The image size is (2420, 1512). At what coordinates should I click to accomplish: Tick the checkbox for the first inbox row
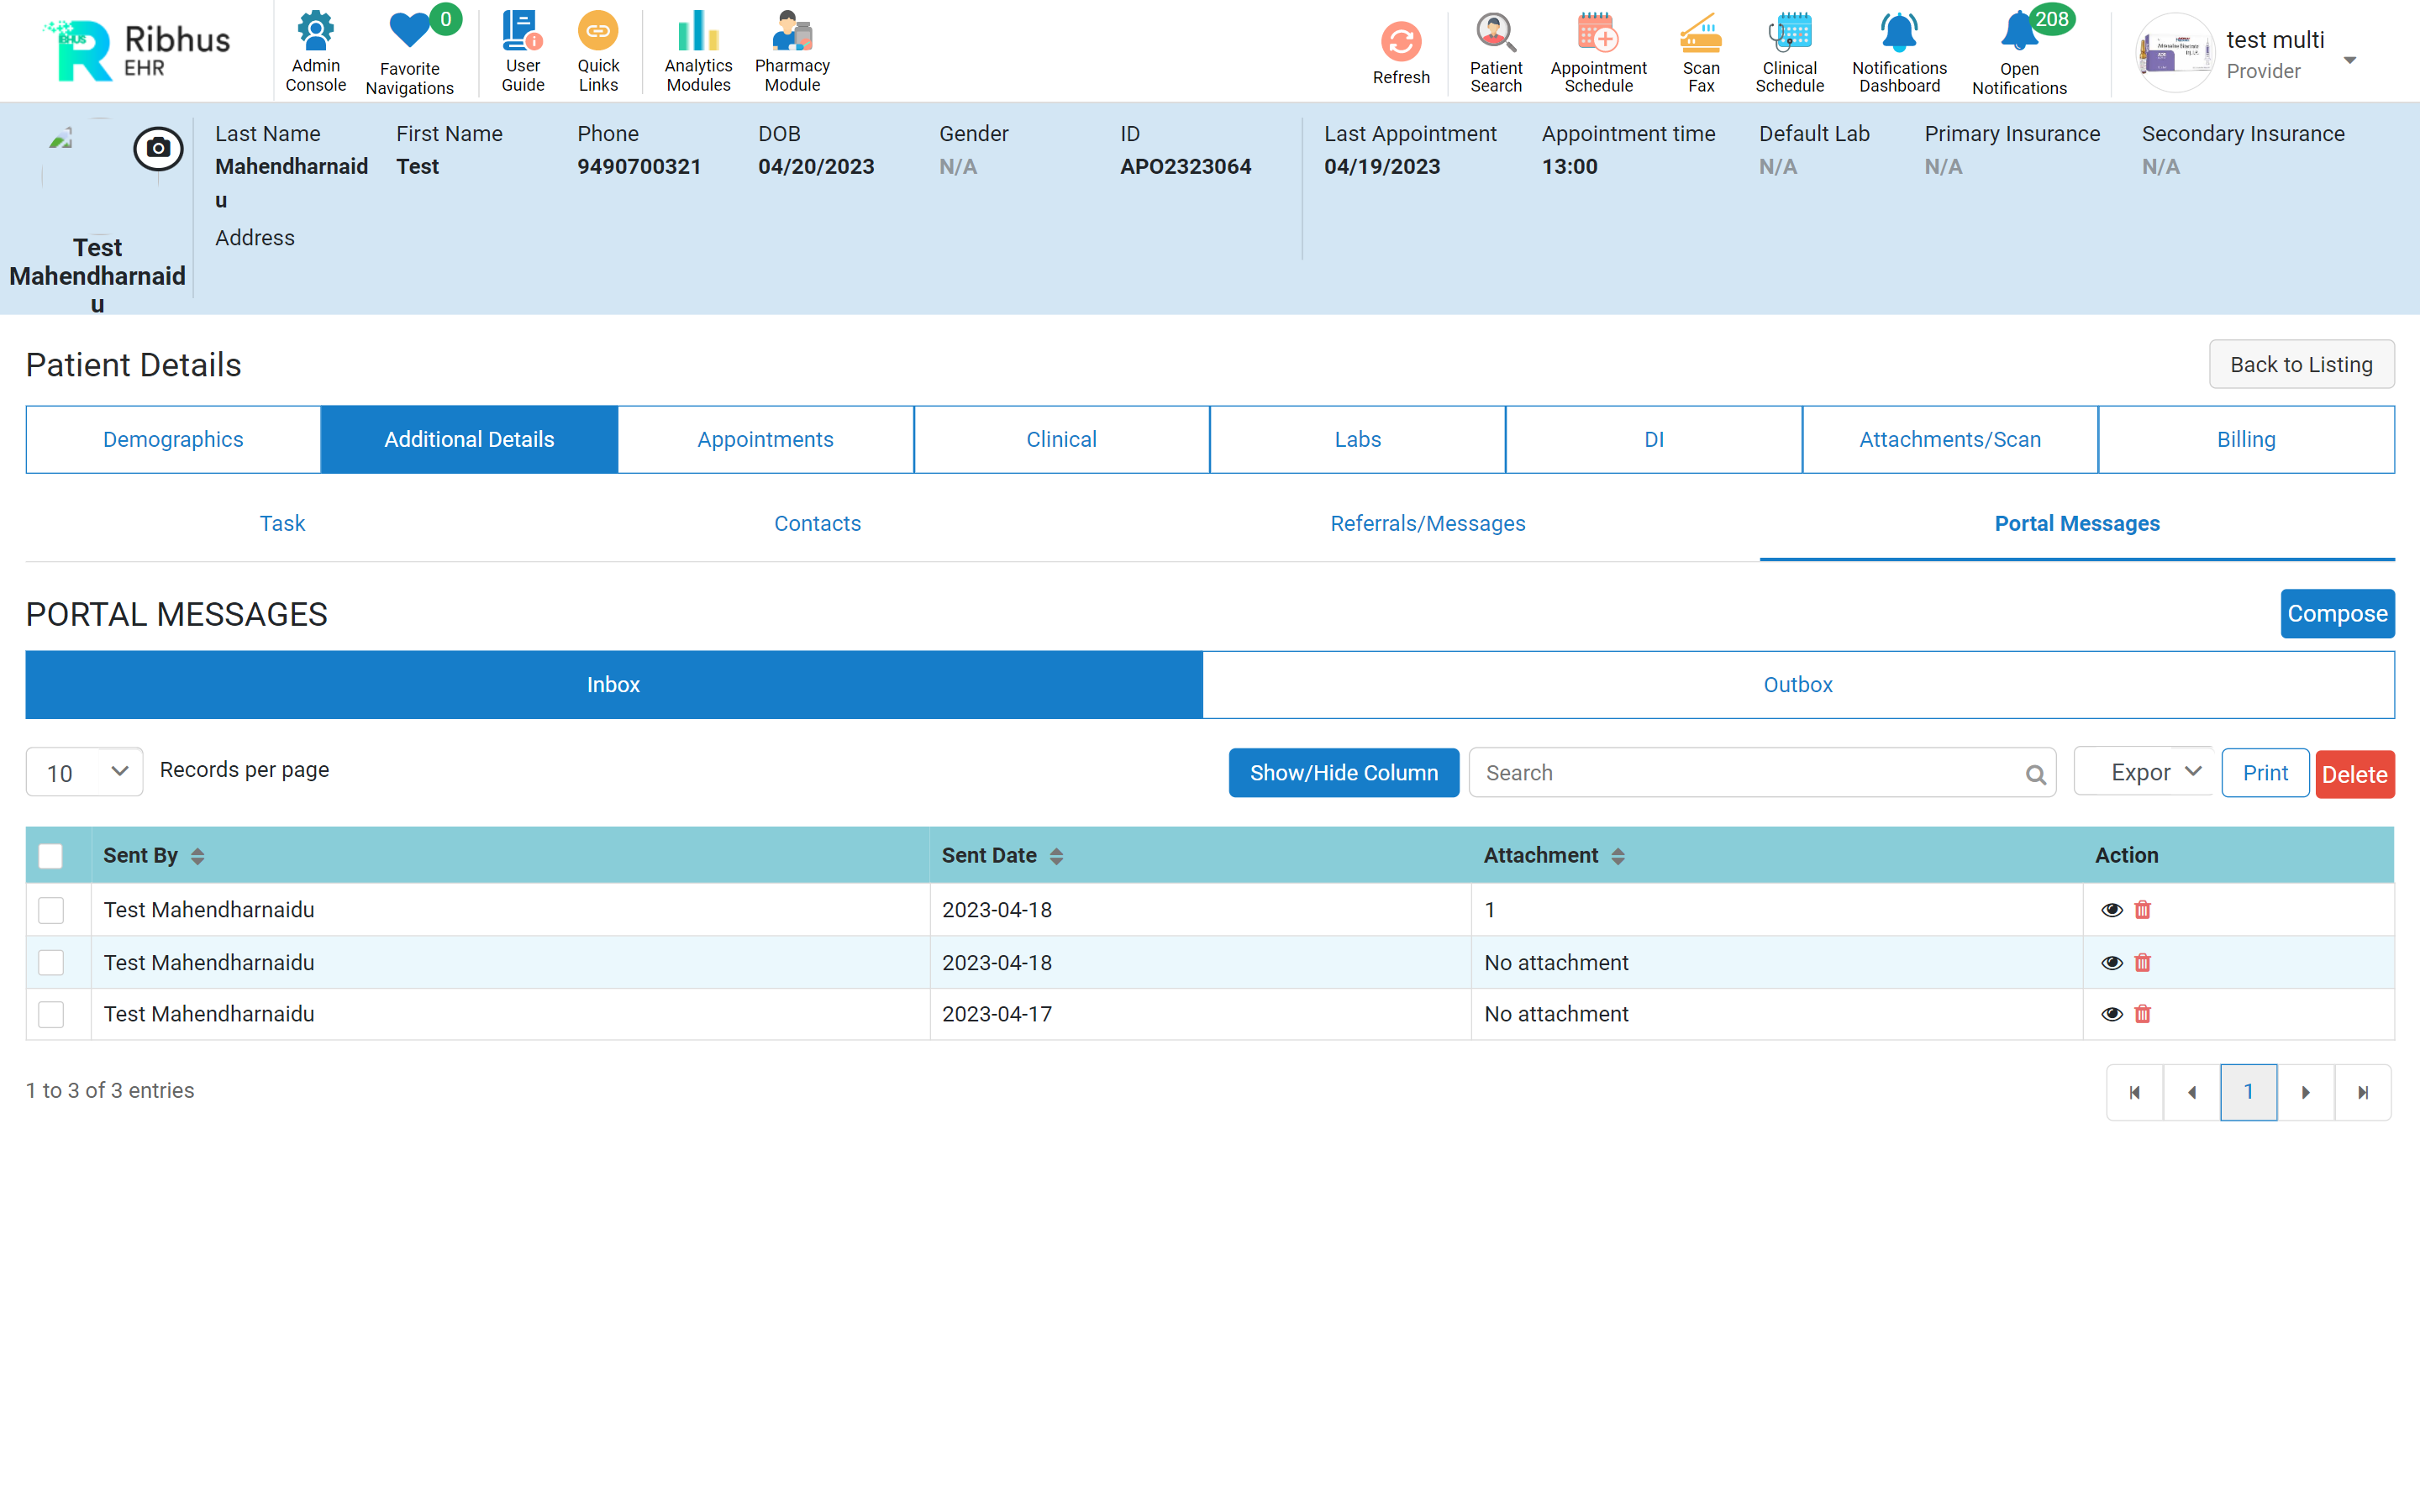51,910
